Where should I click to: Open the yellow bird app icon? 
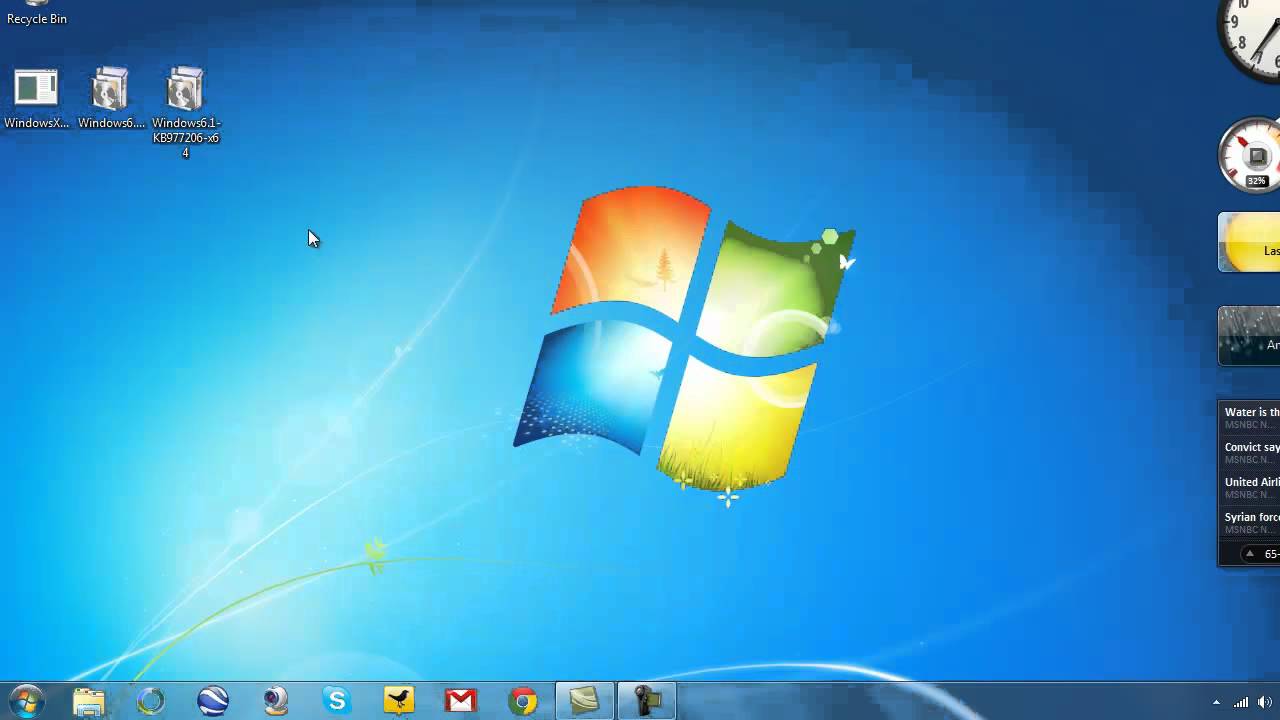pyautogui.click(x=399, y=701)
